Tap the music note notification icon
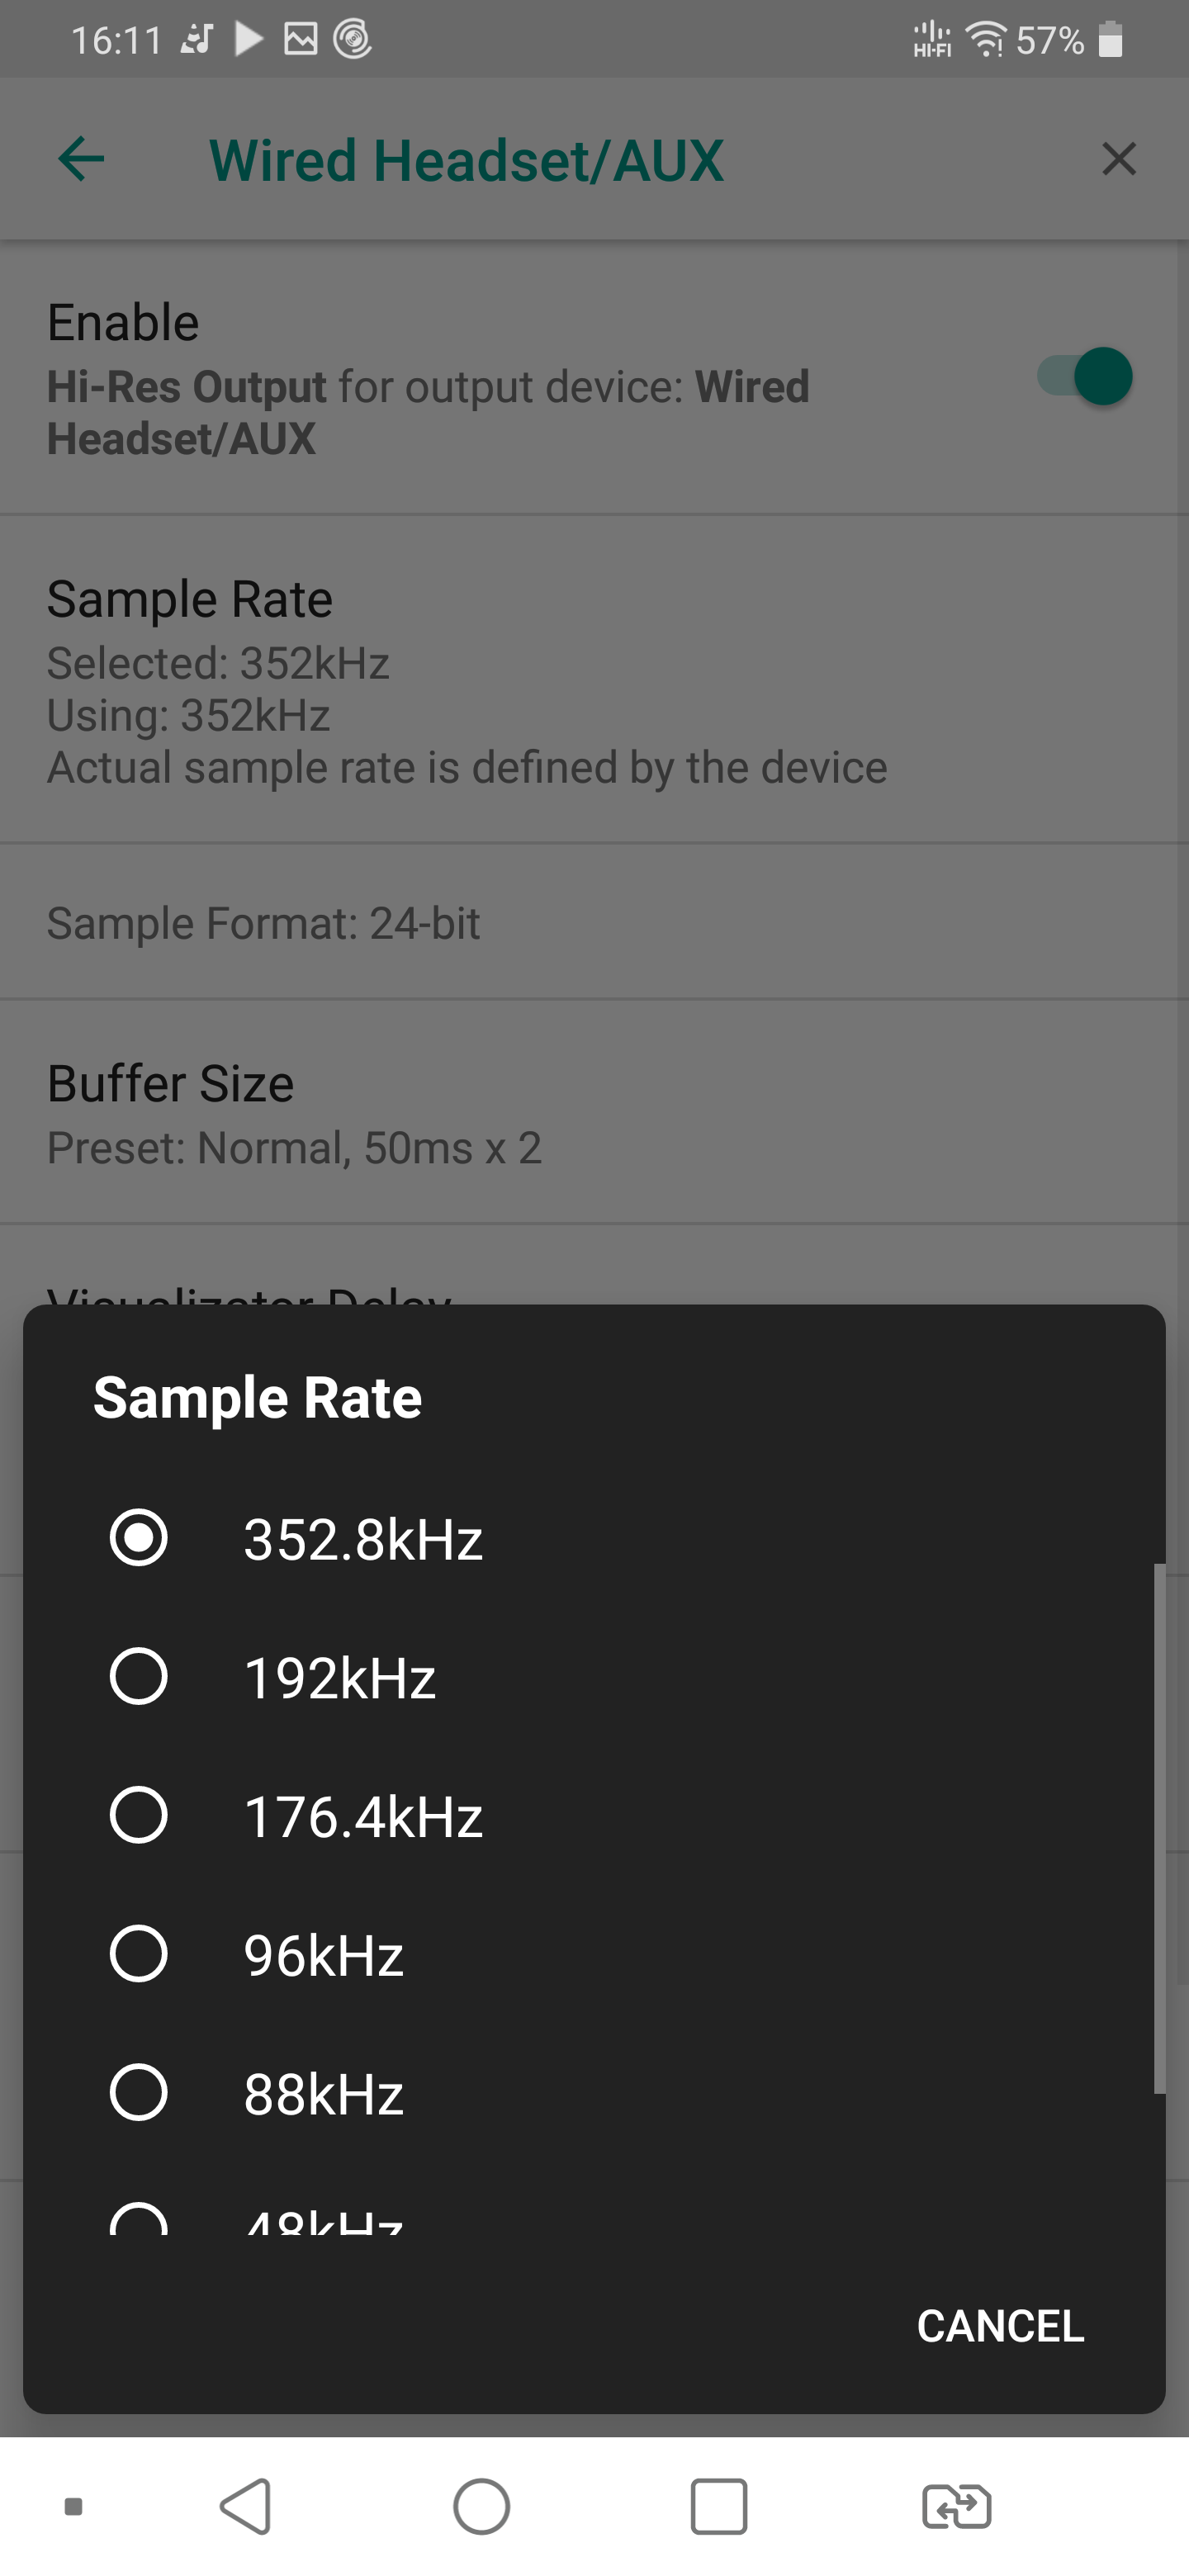The width and height of the screenshot is (1189, 2576). [197, 40]
